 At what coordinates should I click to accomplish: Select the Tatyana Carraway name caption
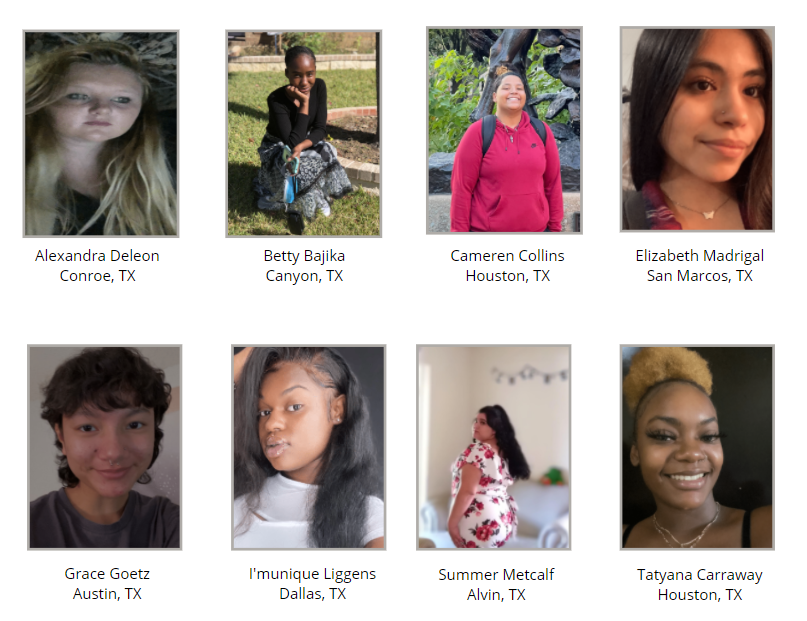tap(700, 575)
